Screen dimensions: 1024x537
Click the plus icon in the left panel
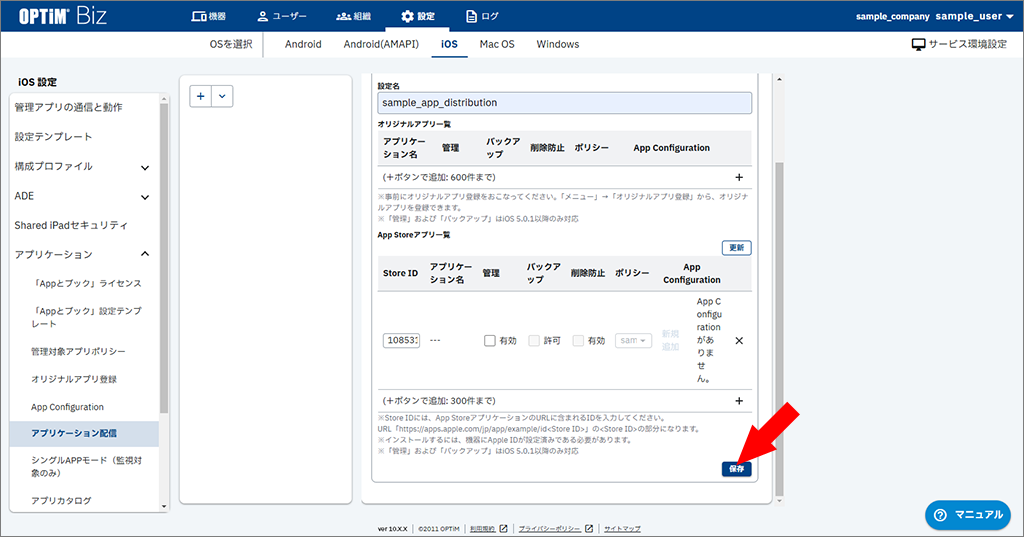coord(201,96)
